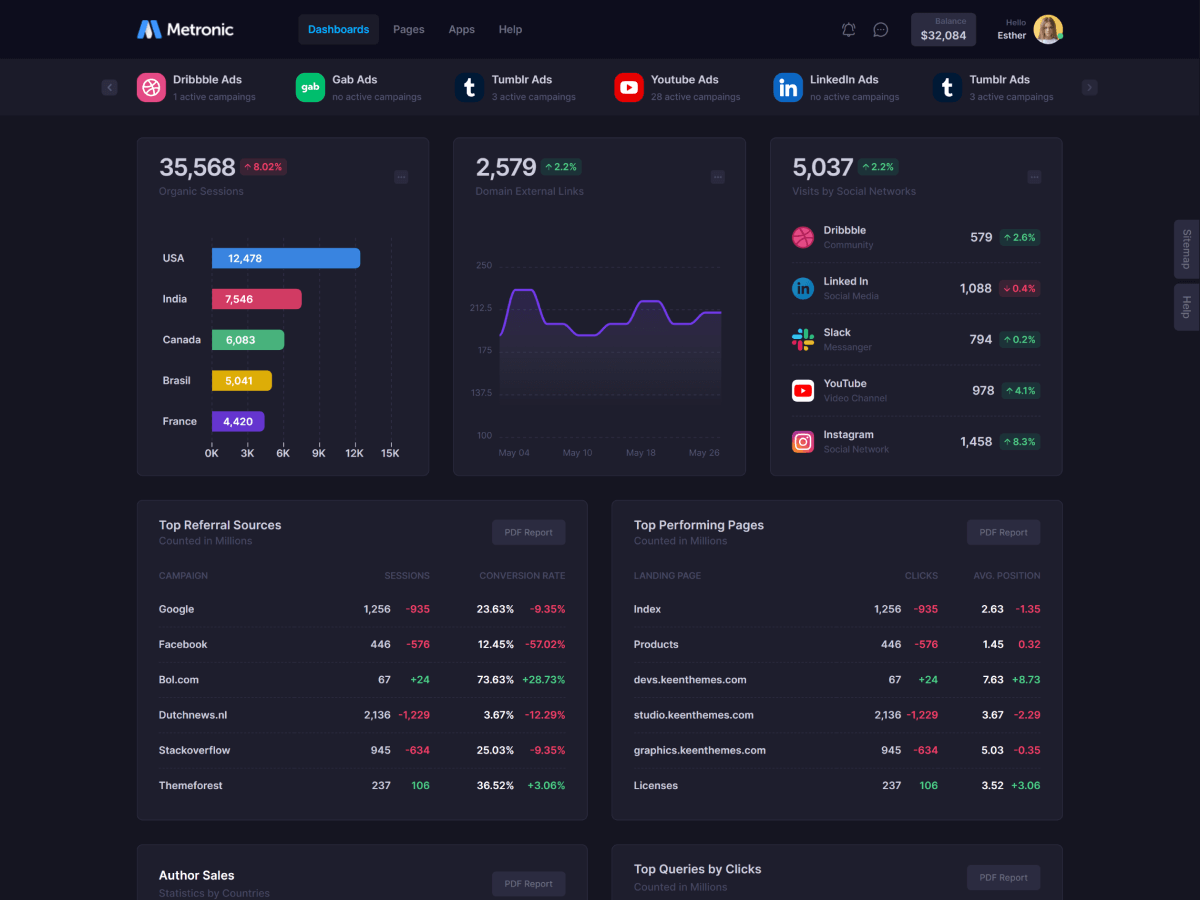Click the Slack icon in social networks
Image resolution: width=1200 pixels, height=900 pixels.
pos(803,340)
